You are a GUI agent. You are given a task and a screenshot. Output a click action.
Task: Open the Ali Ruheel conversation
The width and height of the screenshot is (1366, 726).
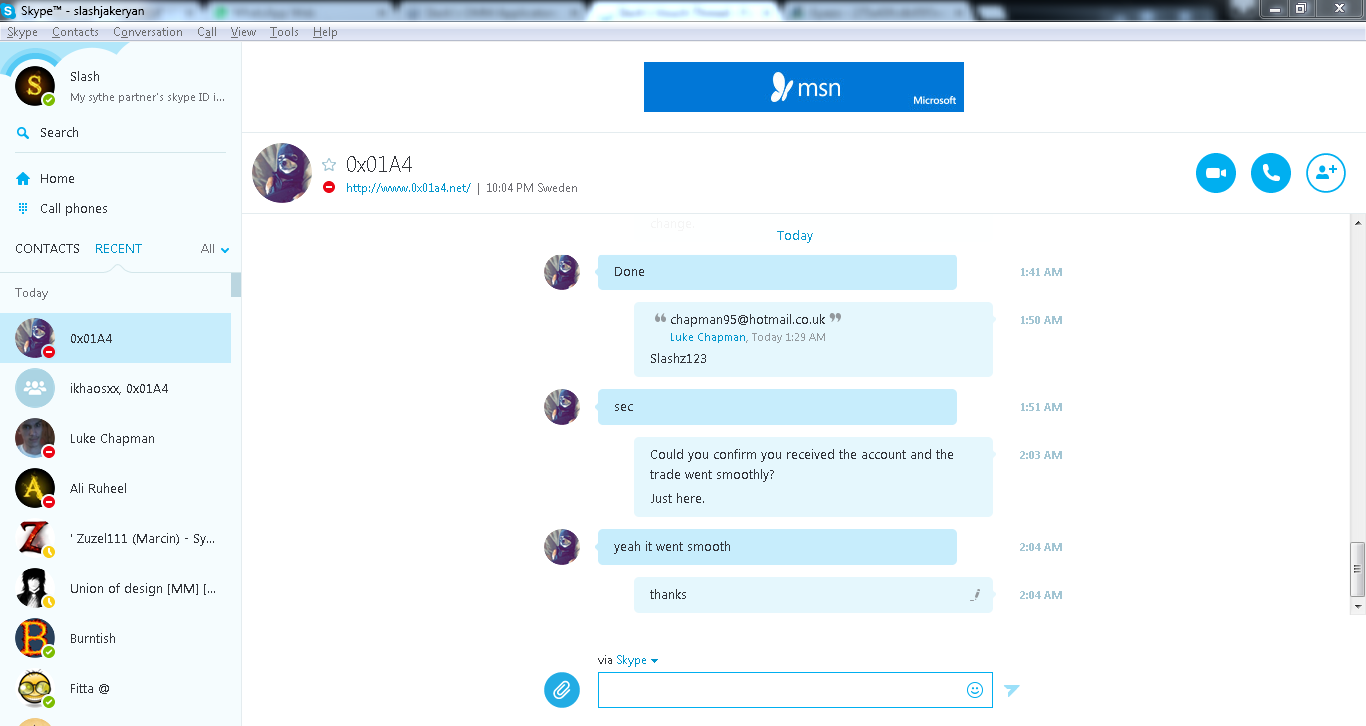pos(115,488)
